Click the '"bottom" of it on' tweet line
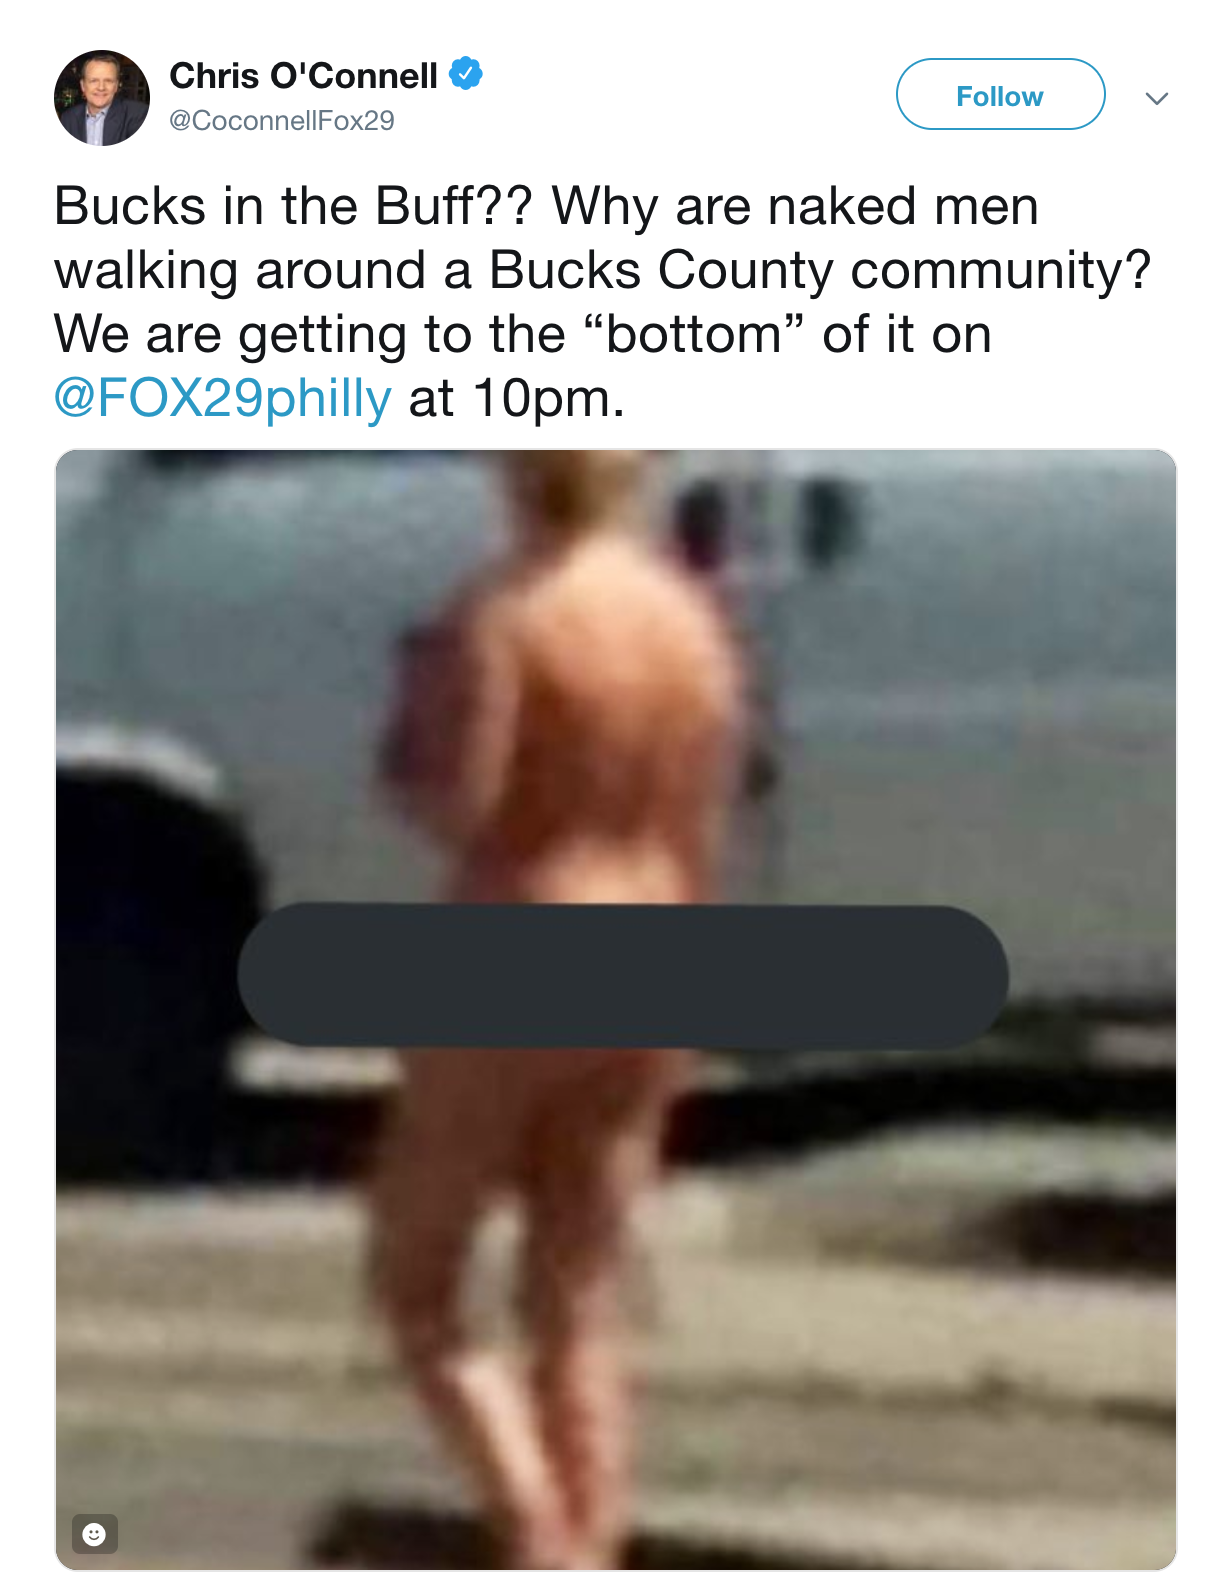This screenshot has height=1590, width=1224. (x=785, y=334)
